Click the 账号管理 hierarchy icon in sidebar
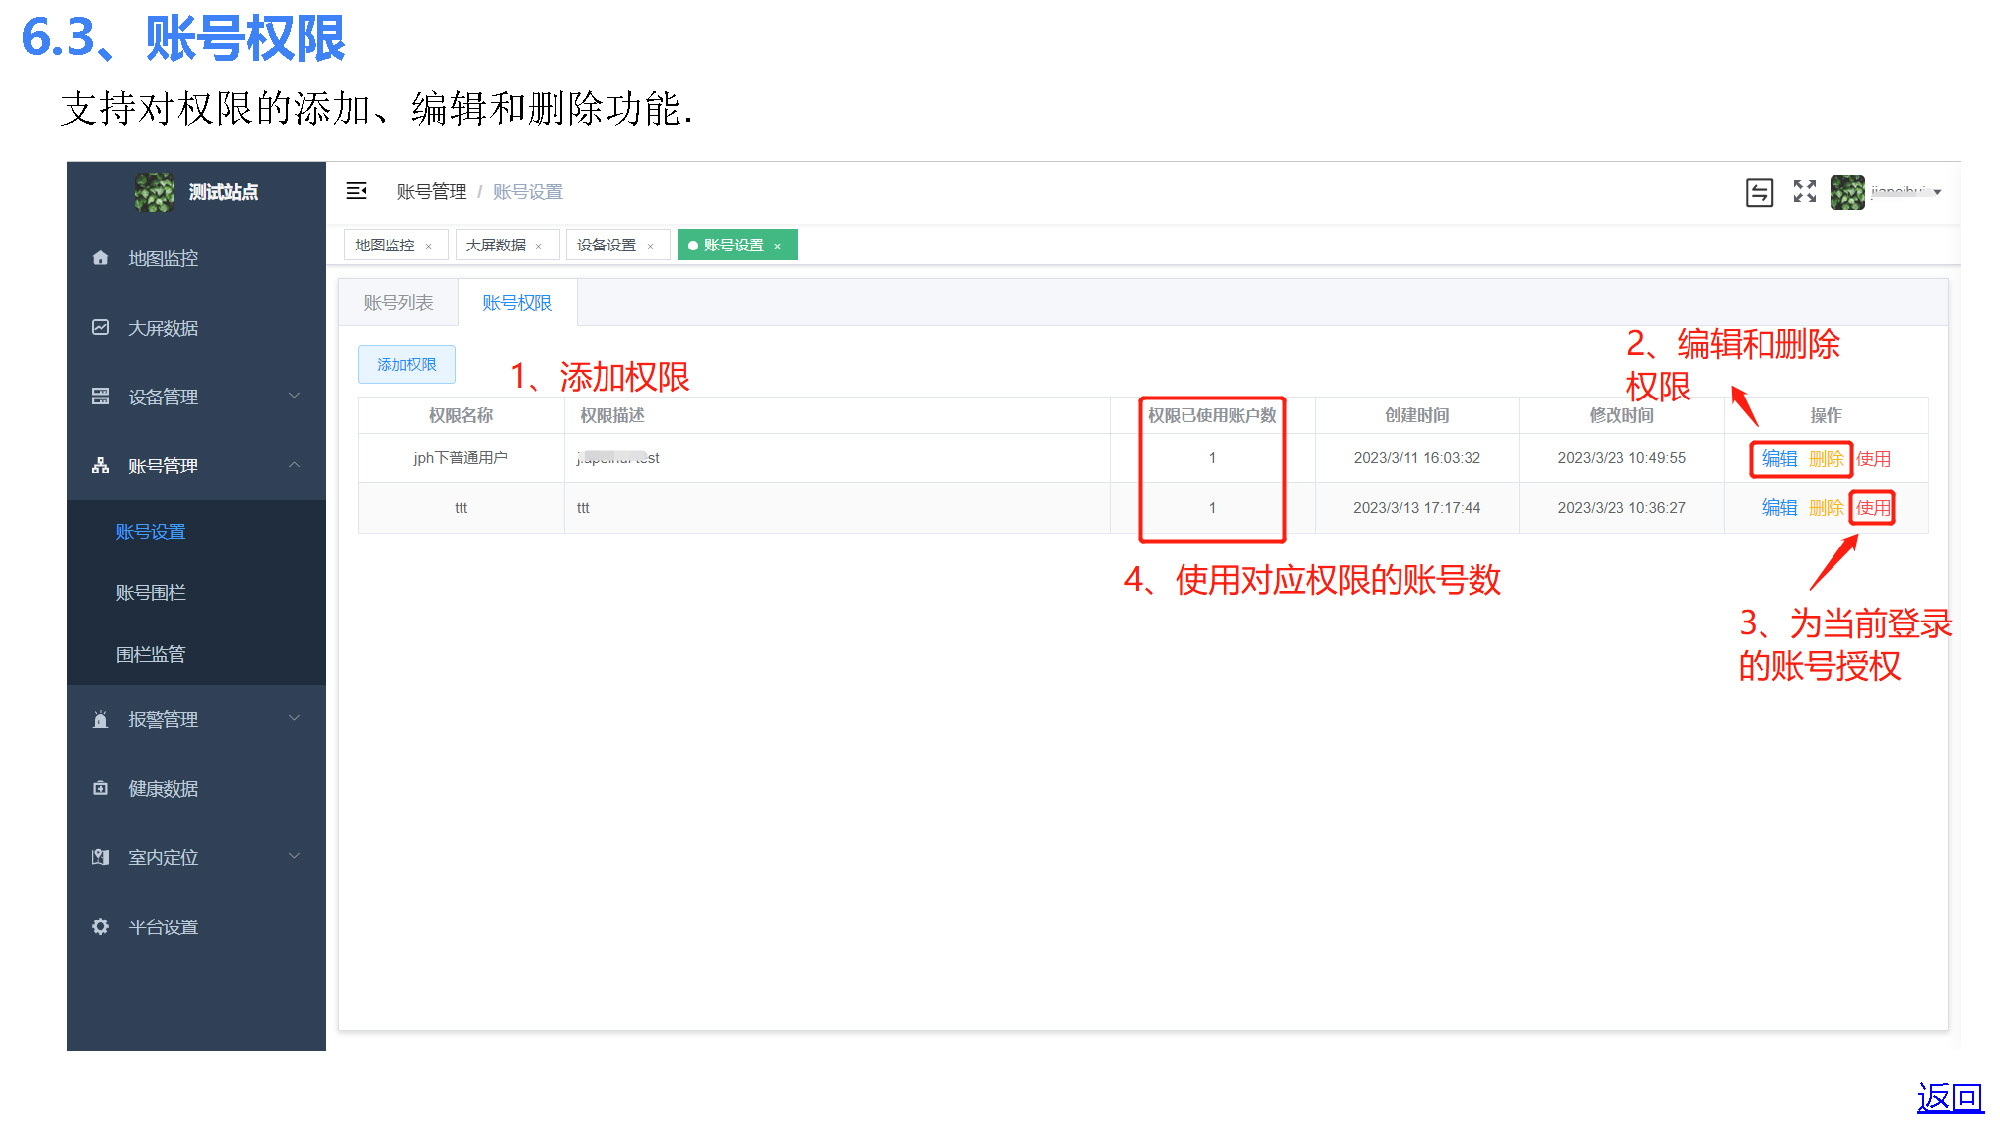2000x1125 pixels. (x=100, y=465)
